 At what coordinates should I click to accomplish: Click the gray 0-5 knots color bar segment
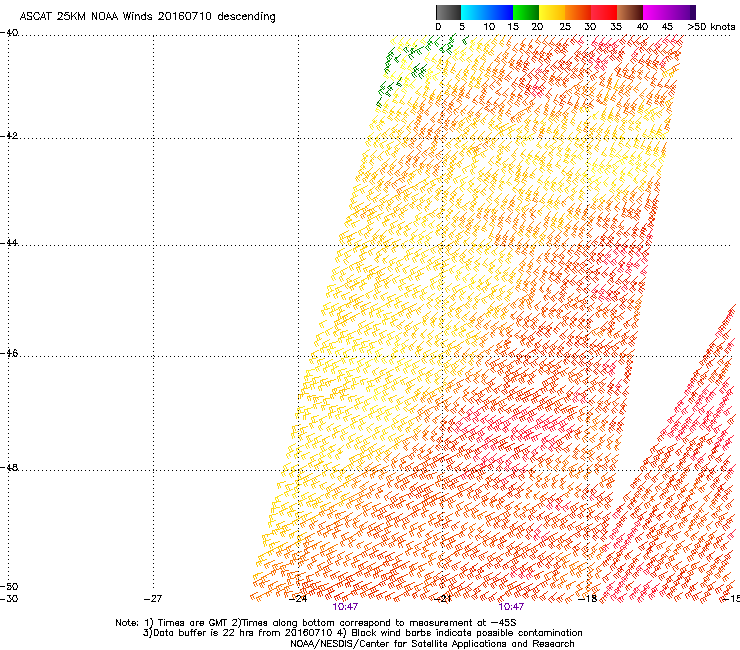point(448,12)
